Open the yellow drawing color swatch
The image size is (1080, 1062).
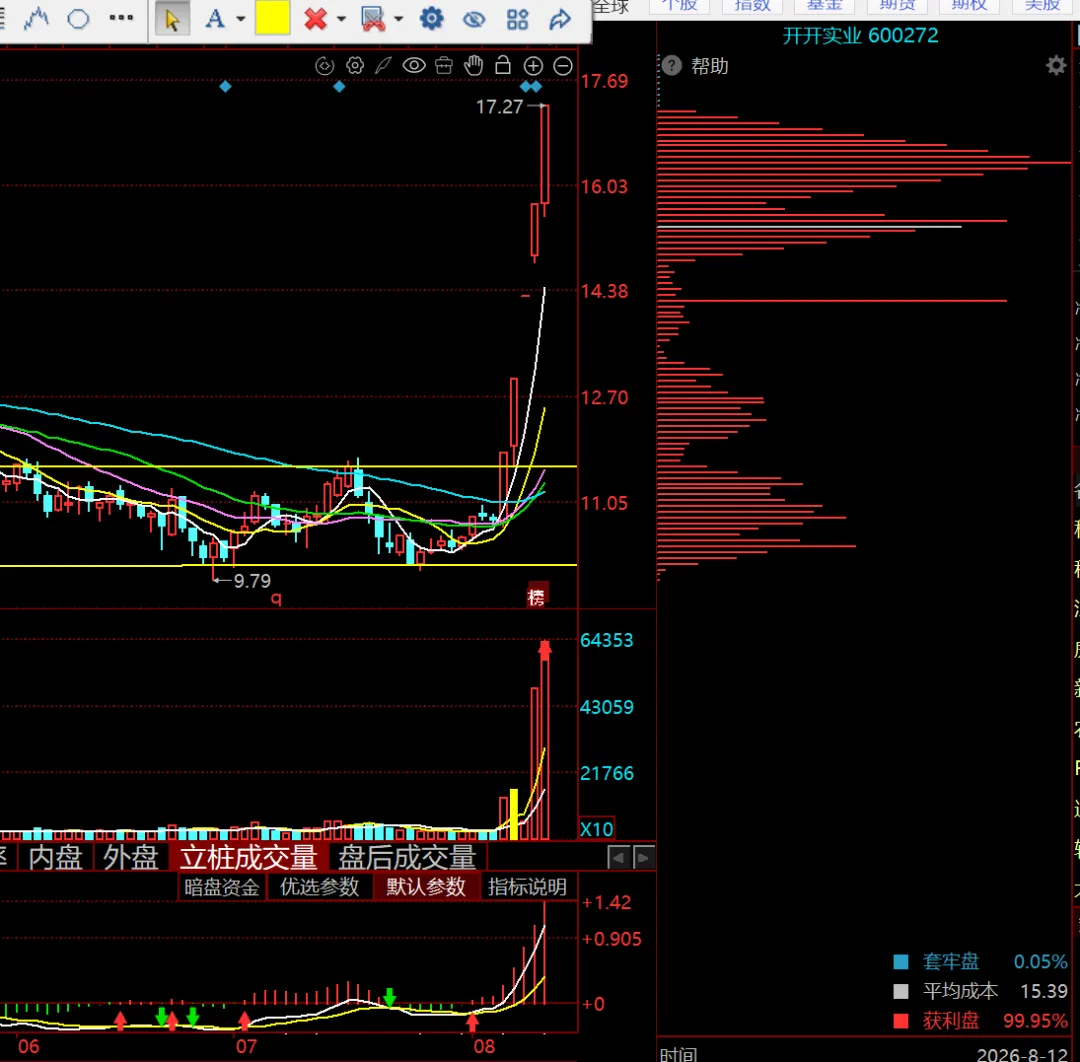pos(272,18)
